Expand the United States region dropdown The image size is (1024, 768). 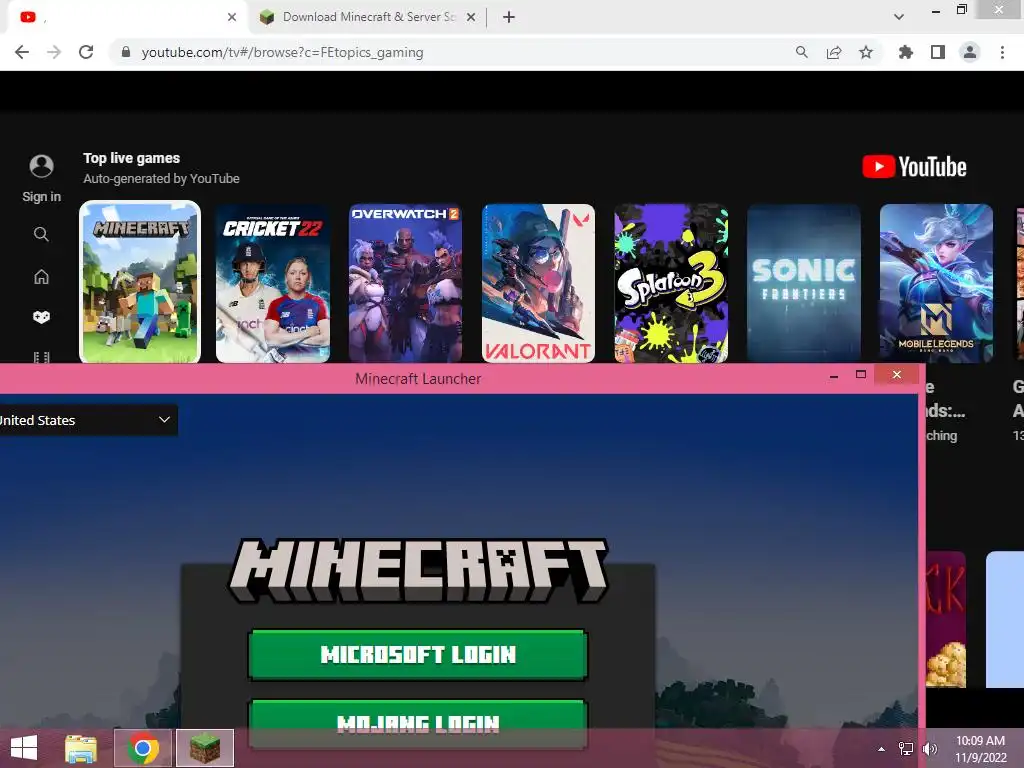tap(88, 420)
